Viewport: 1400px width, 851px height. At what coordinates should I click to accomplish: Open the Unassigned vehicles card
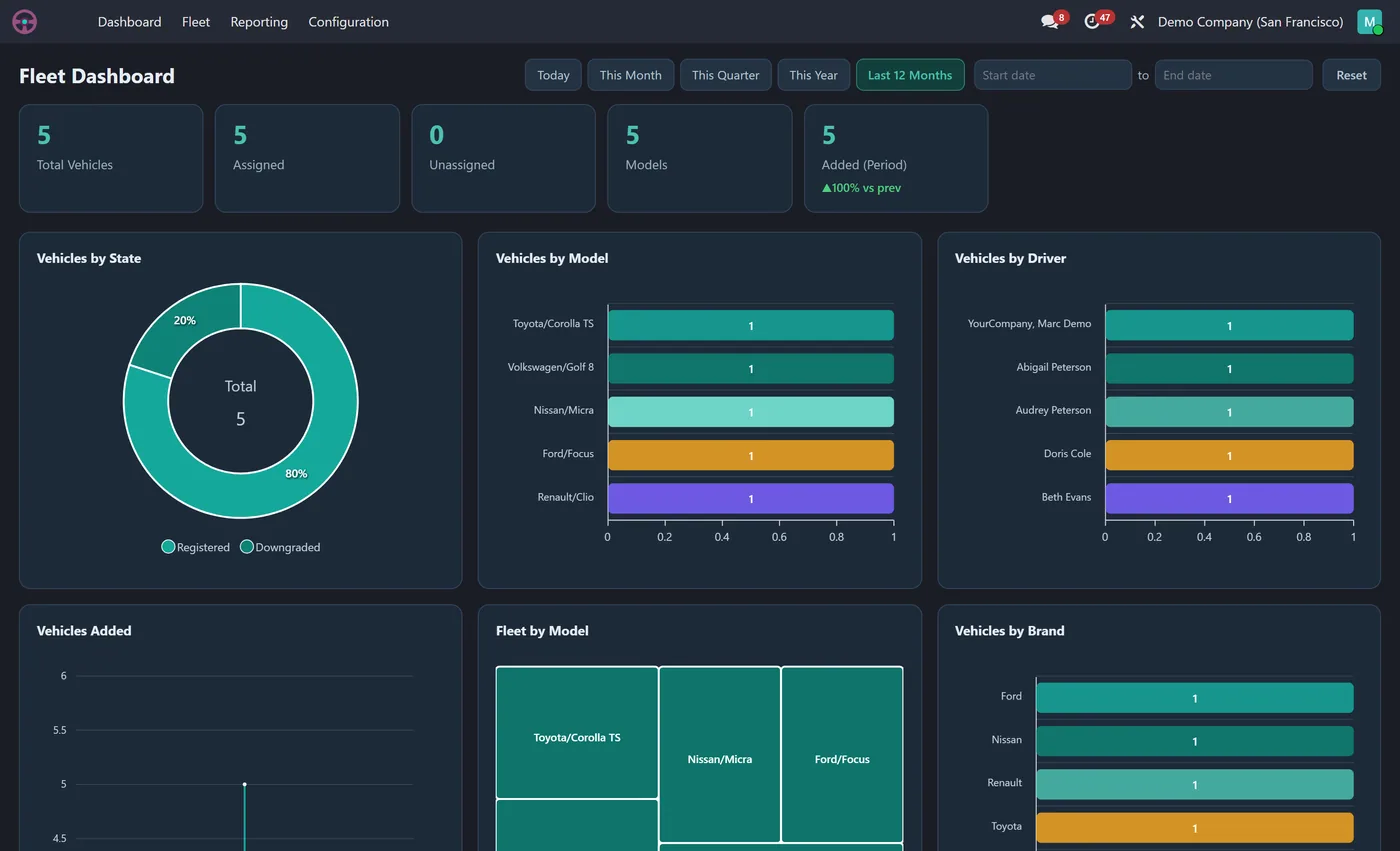pos(503,158)
